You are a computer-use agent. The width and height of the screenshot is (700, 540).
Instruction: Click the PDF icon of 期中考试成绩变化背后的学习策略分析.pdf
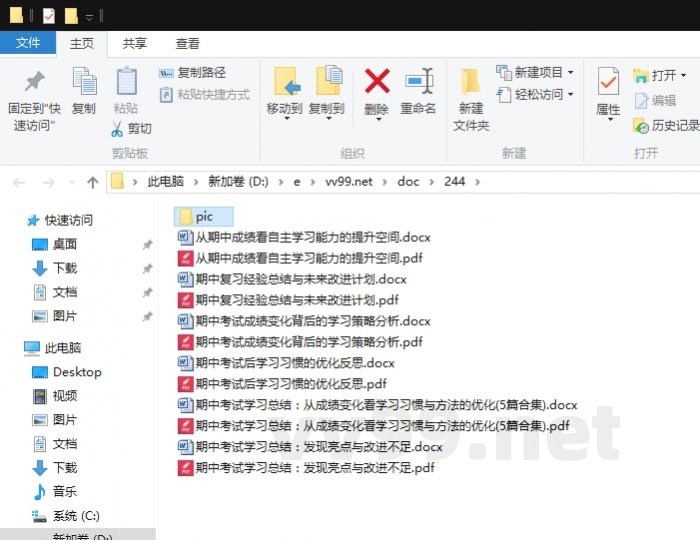point(185,342)
